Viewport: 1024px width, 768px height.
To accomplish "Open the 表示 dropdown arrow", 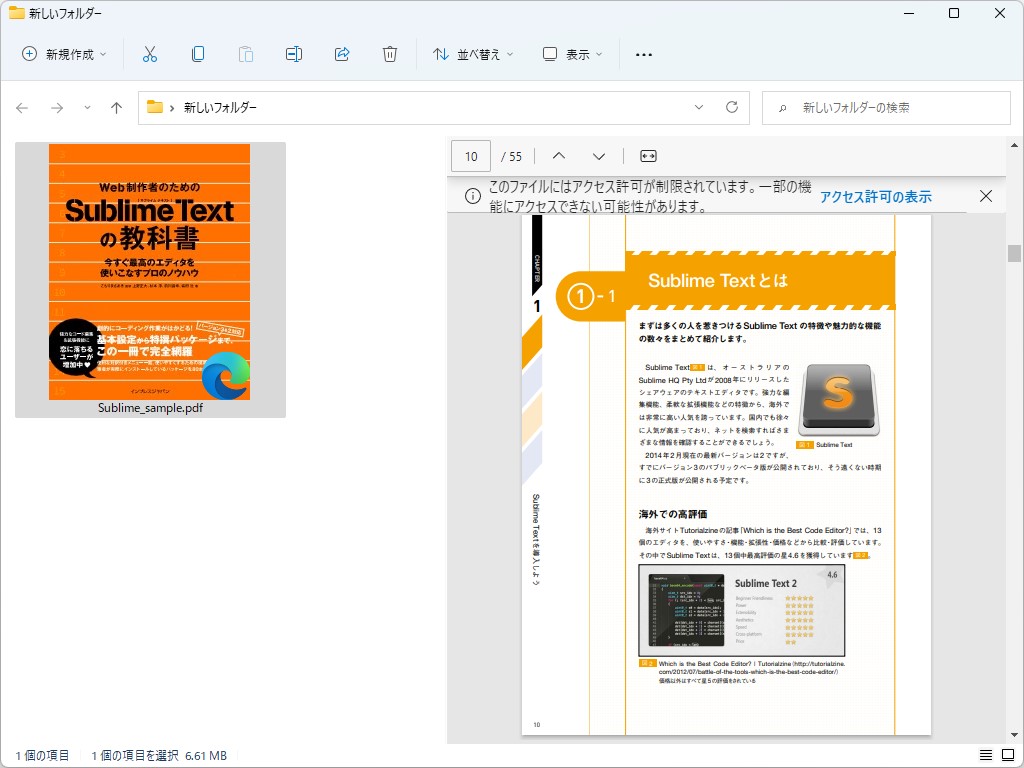I will (600, 54).
